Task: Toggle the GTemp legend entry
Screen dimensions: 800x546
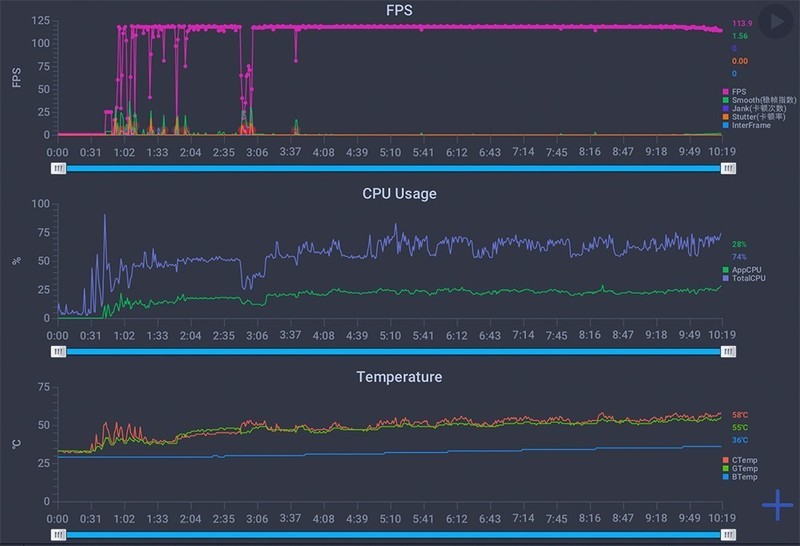Action: [x=740, y=468]
